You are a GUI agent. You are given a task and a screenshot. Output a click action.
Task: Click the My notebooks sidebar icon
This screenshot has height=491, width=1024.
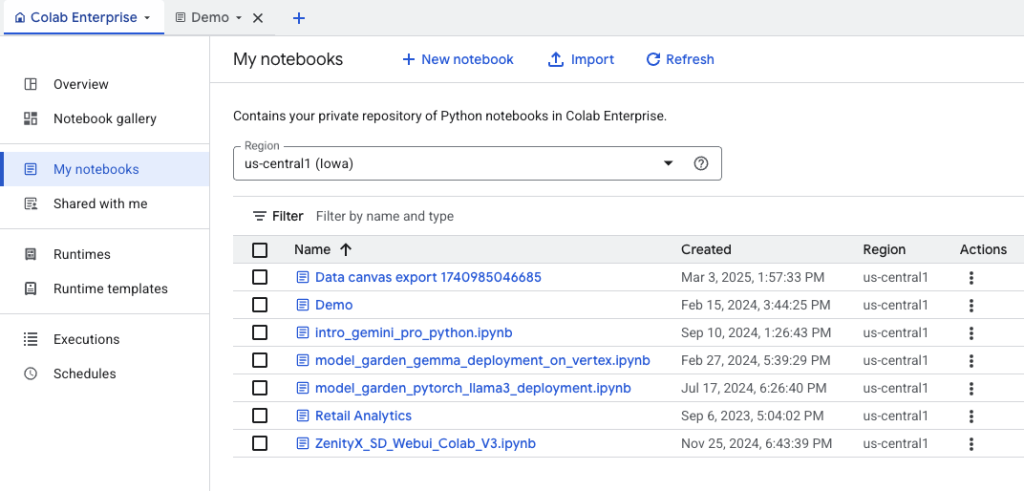click(x=30, y=169)
